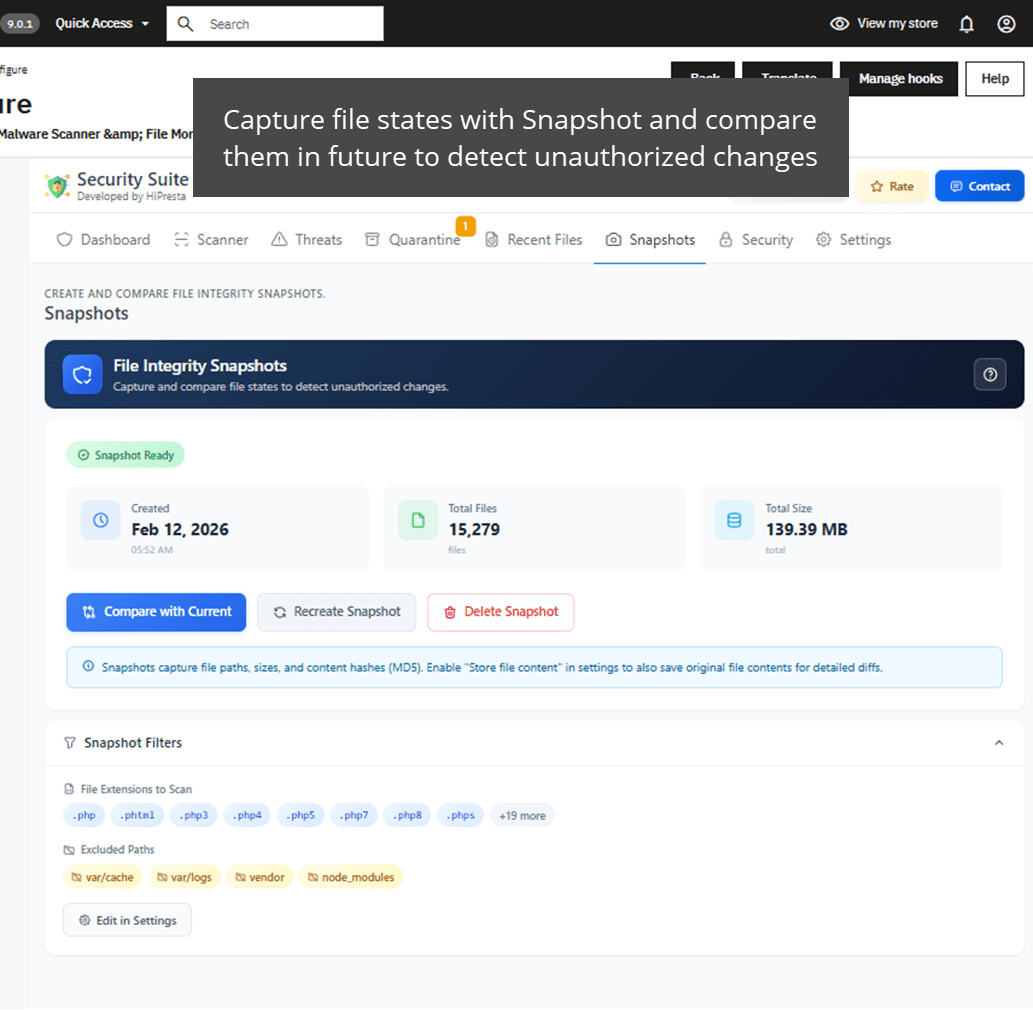Click the Rate button
Screen dimensions: 1033x1010
pos(891,186)
